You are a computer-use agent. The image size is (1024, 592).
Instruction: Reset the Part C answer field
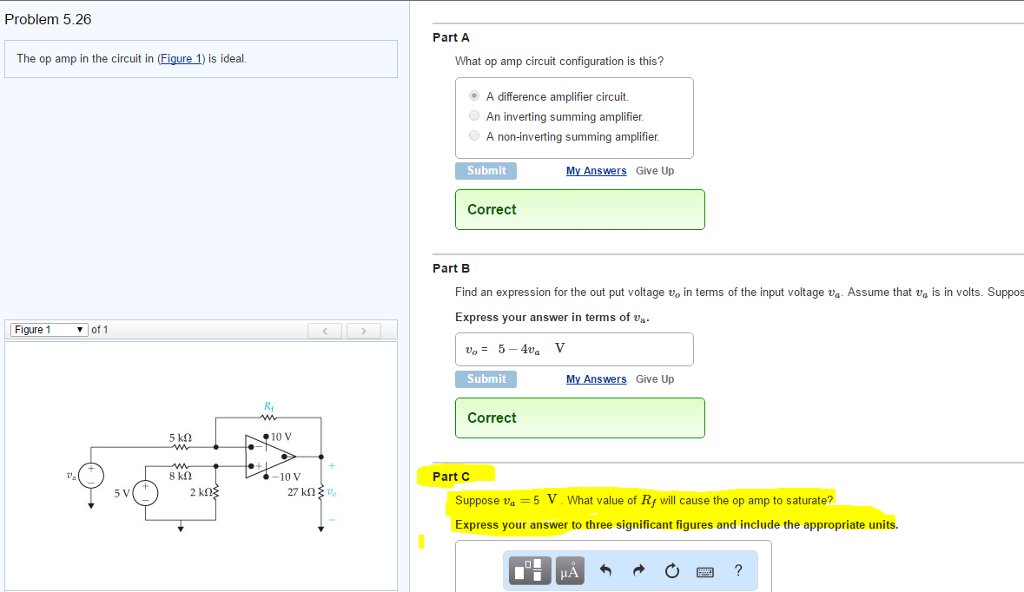[x=672, y=571]
